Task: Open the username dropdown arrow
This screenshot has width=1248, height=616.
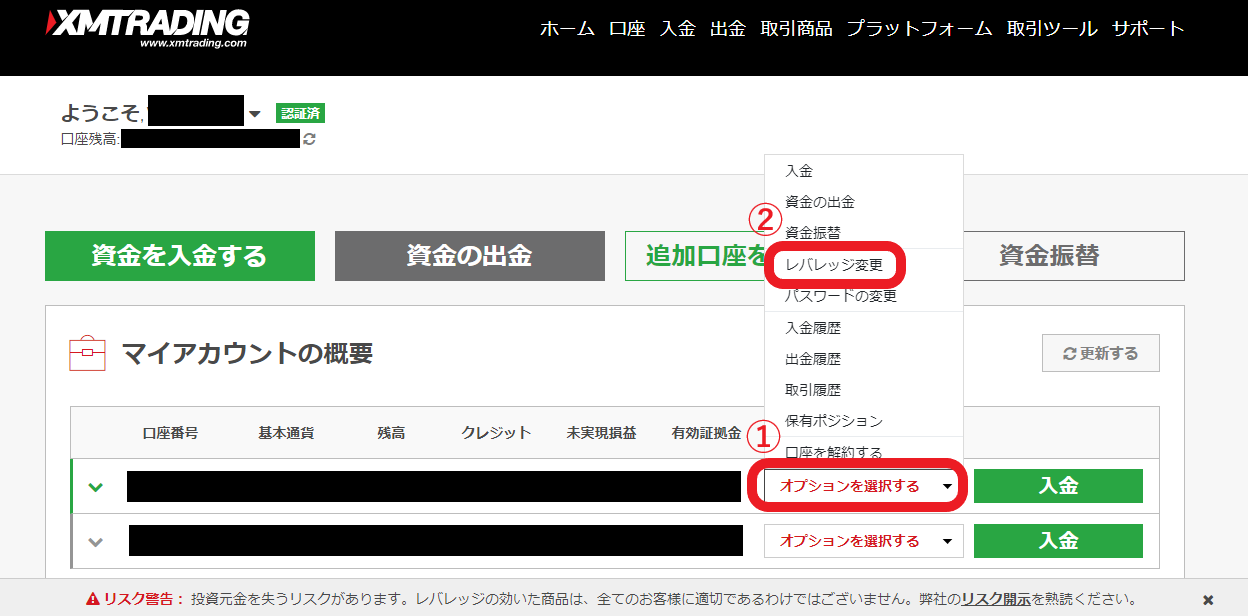Action: [x=255, y=114]
